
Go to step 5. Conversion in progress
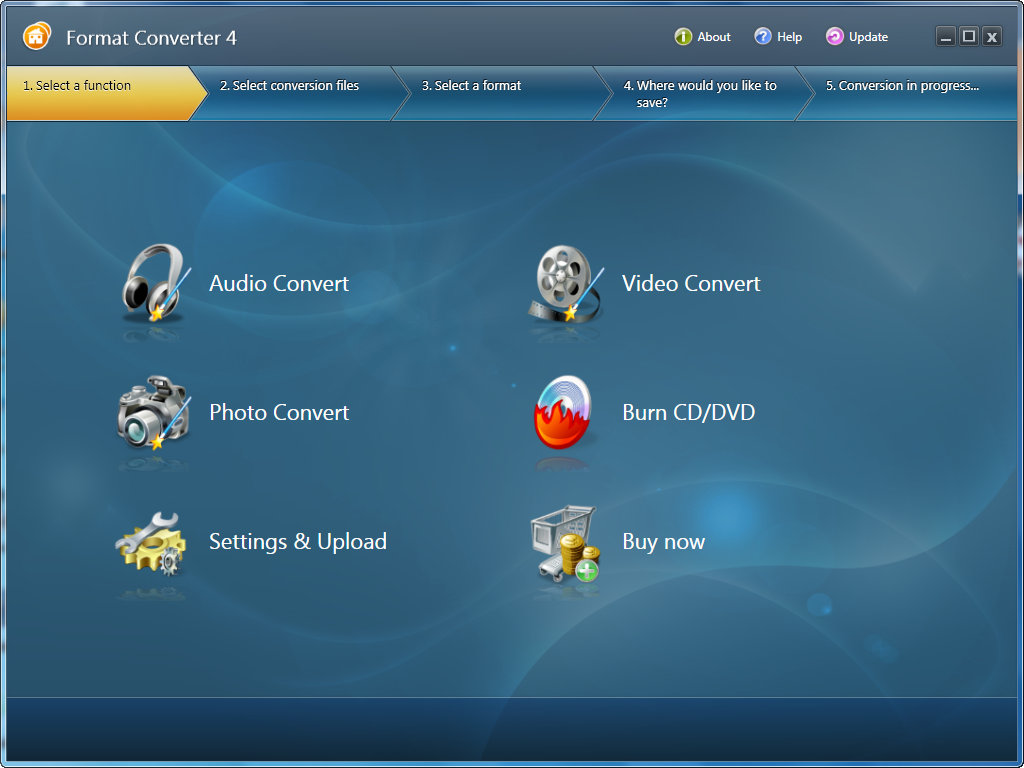(x=908, y=93)
